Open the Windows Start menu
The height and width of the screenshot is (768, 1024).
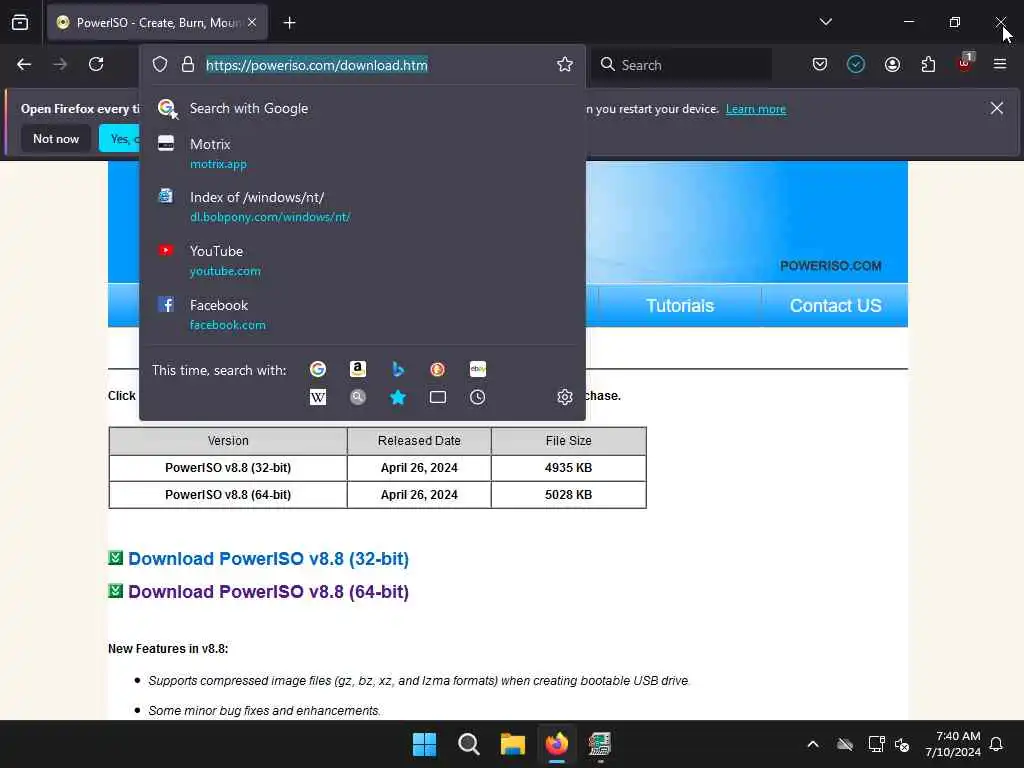point(424,744)
